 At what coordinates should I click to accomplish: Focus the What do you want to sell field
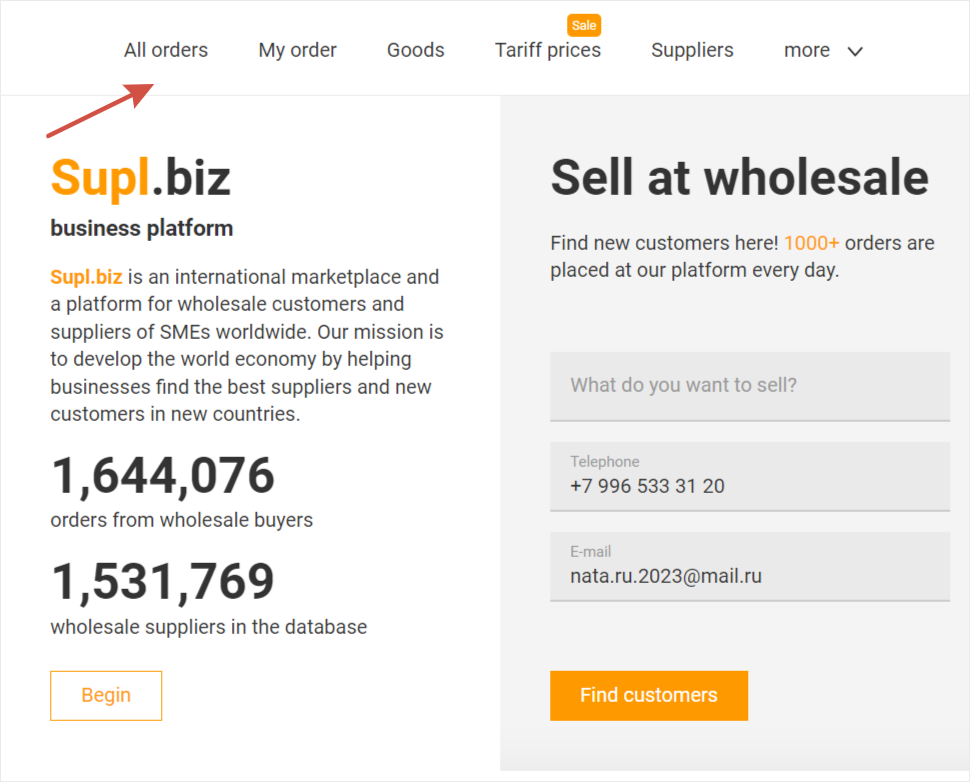(x=749, y=385)
